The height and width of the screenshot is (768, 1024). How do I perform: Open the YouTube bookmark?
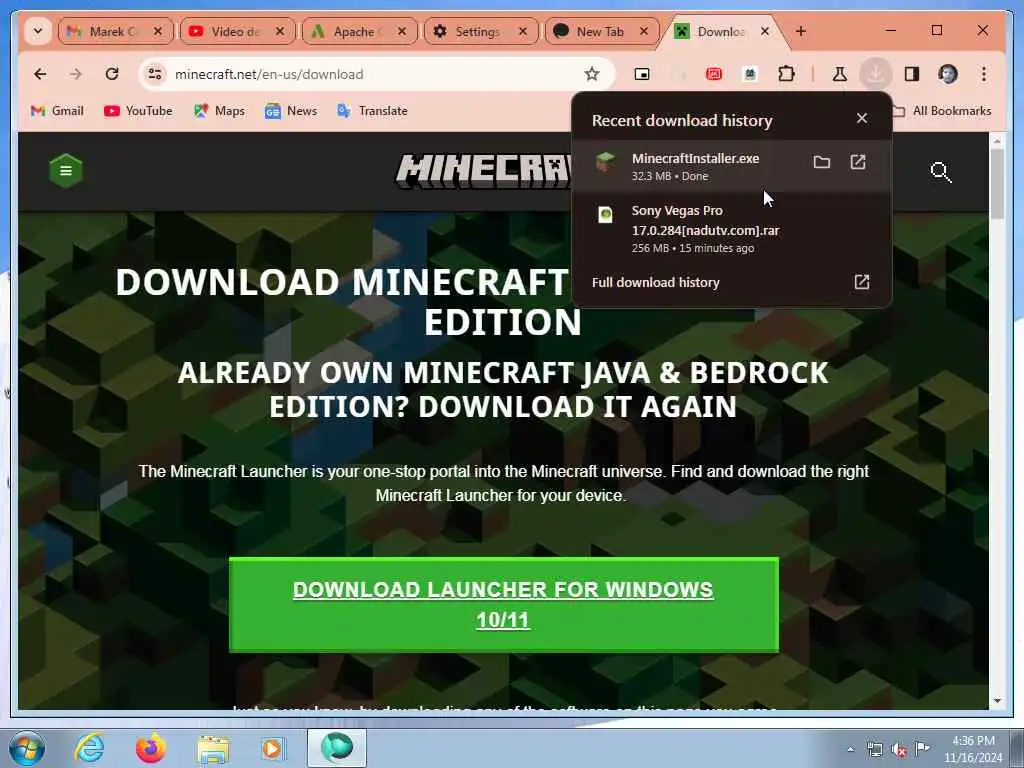pos(138,111)
